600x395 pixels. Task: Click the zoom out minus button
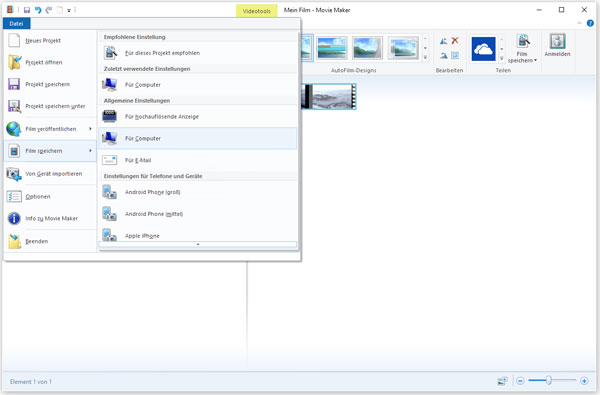pyautogui.click(x=520, y=381)
